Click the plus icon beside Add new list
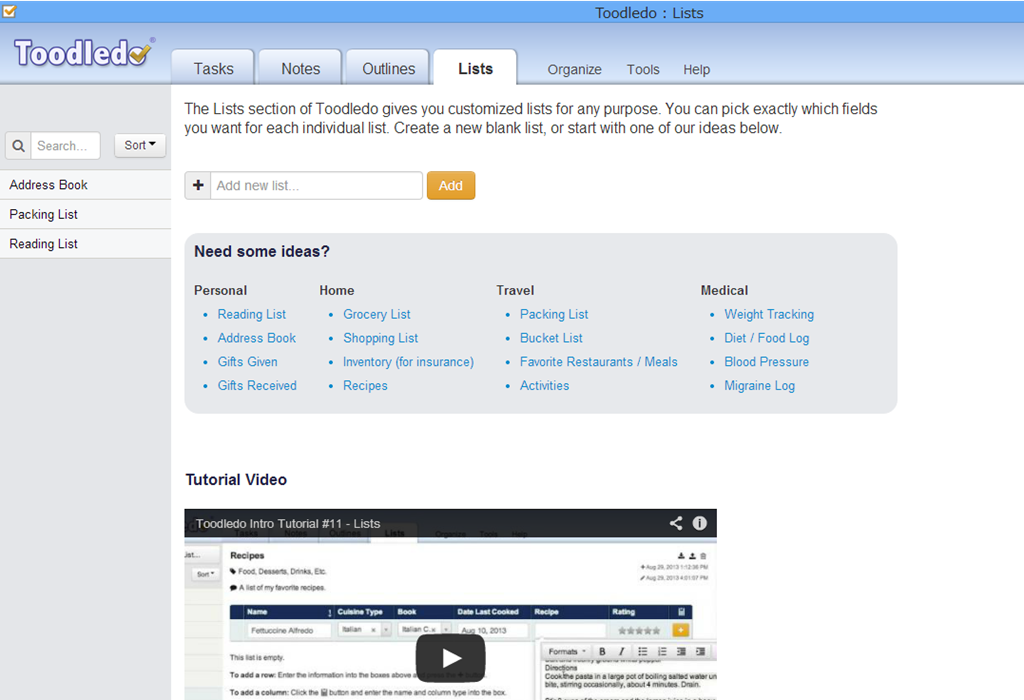The image size is (1024, 700). click(x=199, y=185)
